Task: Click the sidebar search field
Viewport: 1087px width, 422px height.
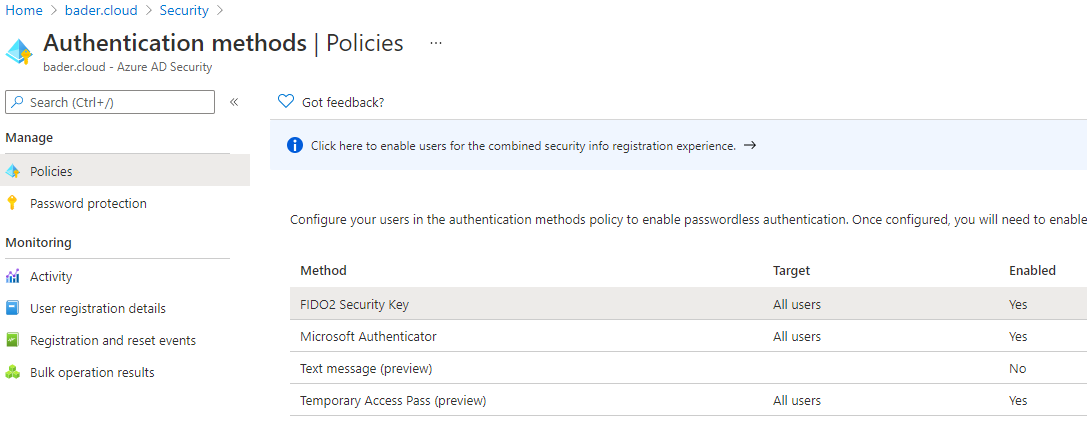Action: [x=110, y=102]
